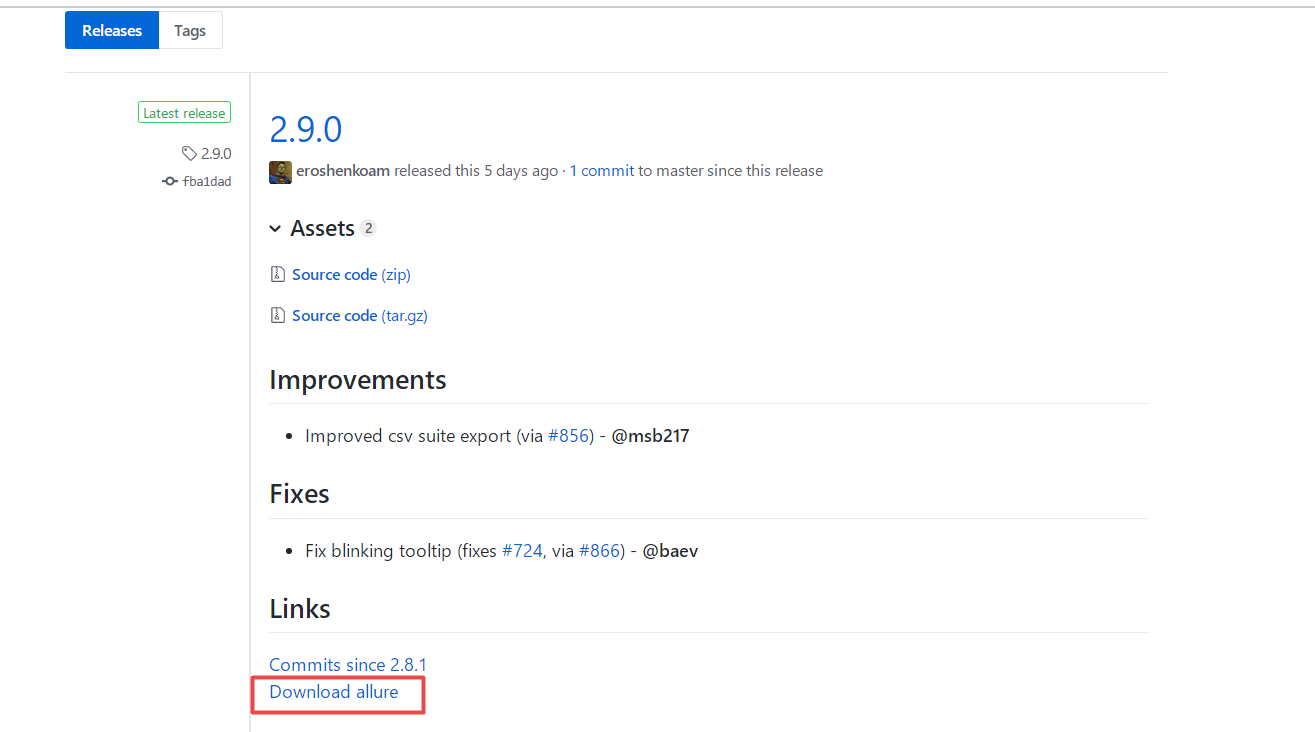Click 'Improved csv suite export' text

[408, 436]
